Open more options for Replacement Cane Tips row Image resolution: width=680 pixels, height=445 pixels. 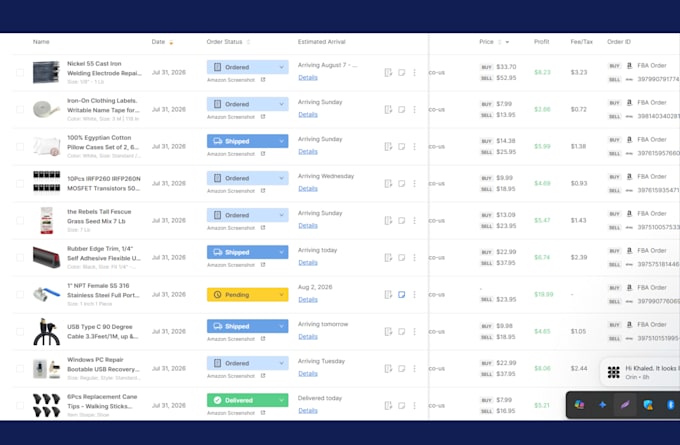tap(415, 406)
